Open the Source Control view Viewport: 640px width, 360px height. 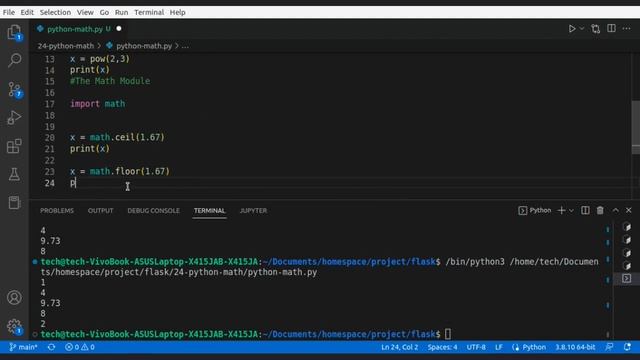point(14,89)
